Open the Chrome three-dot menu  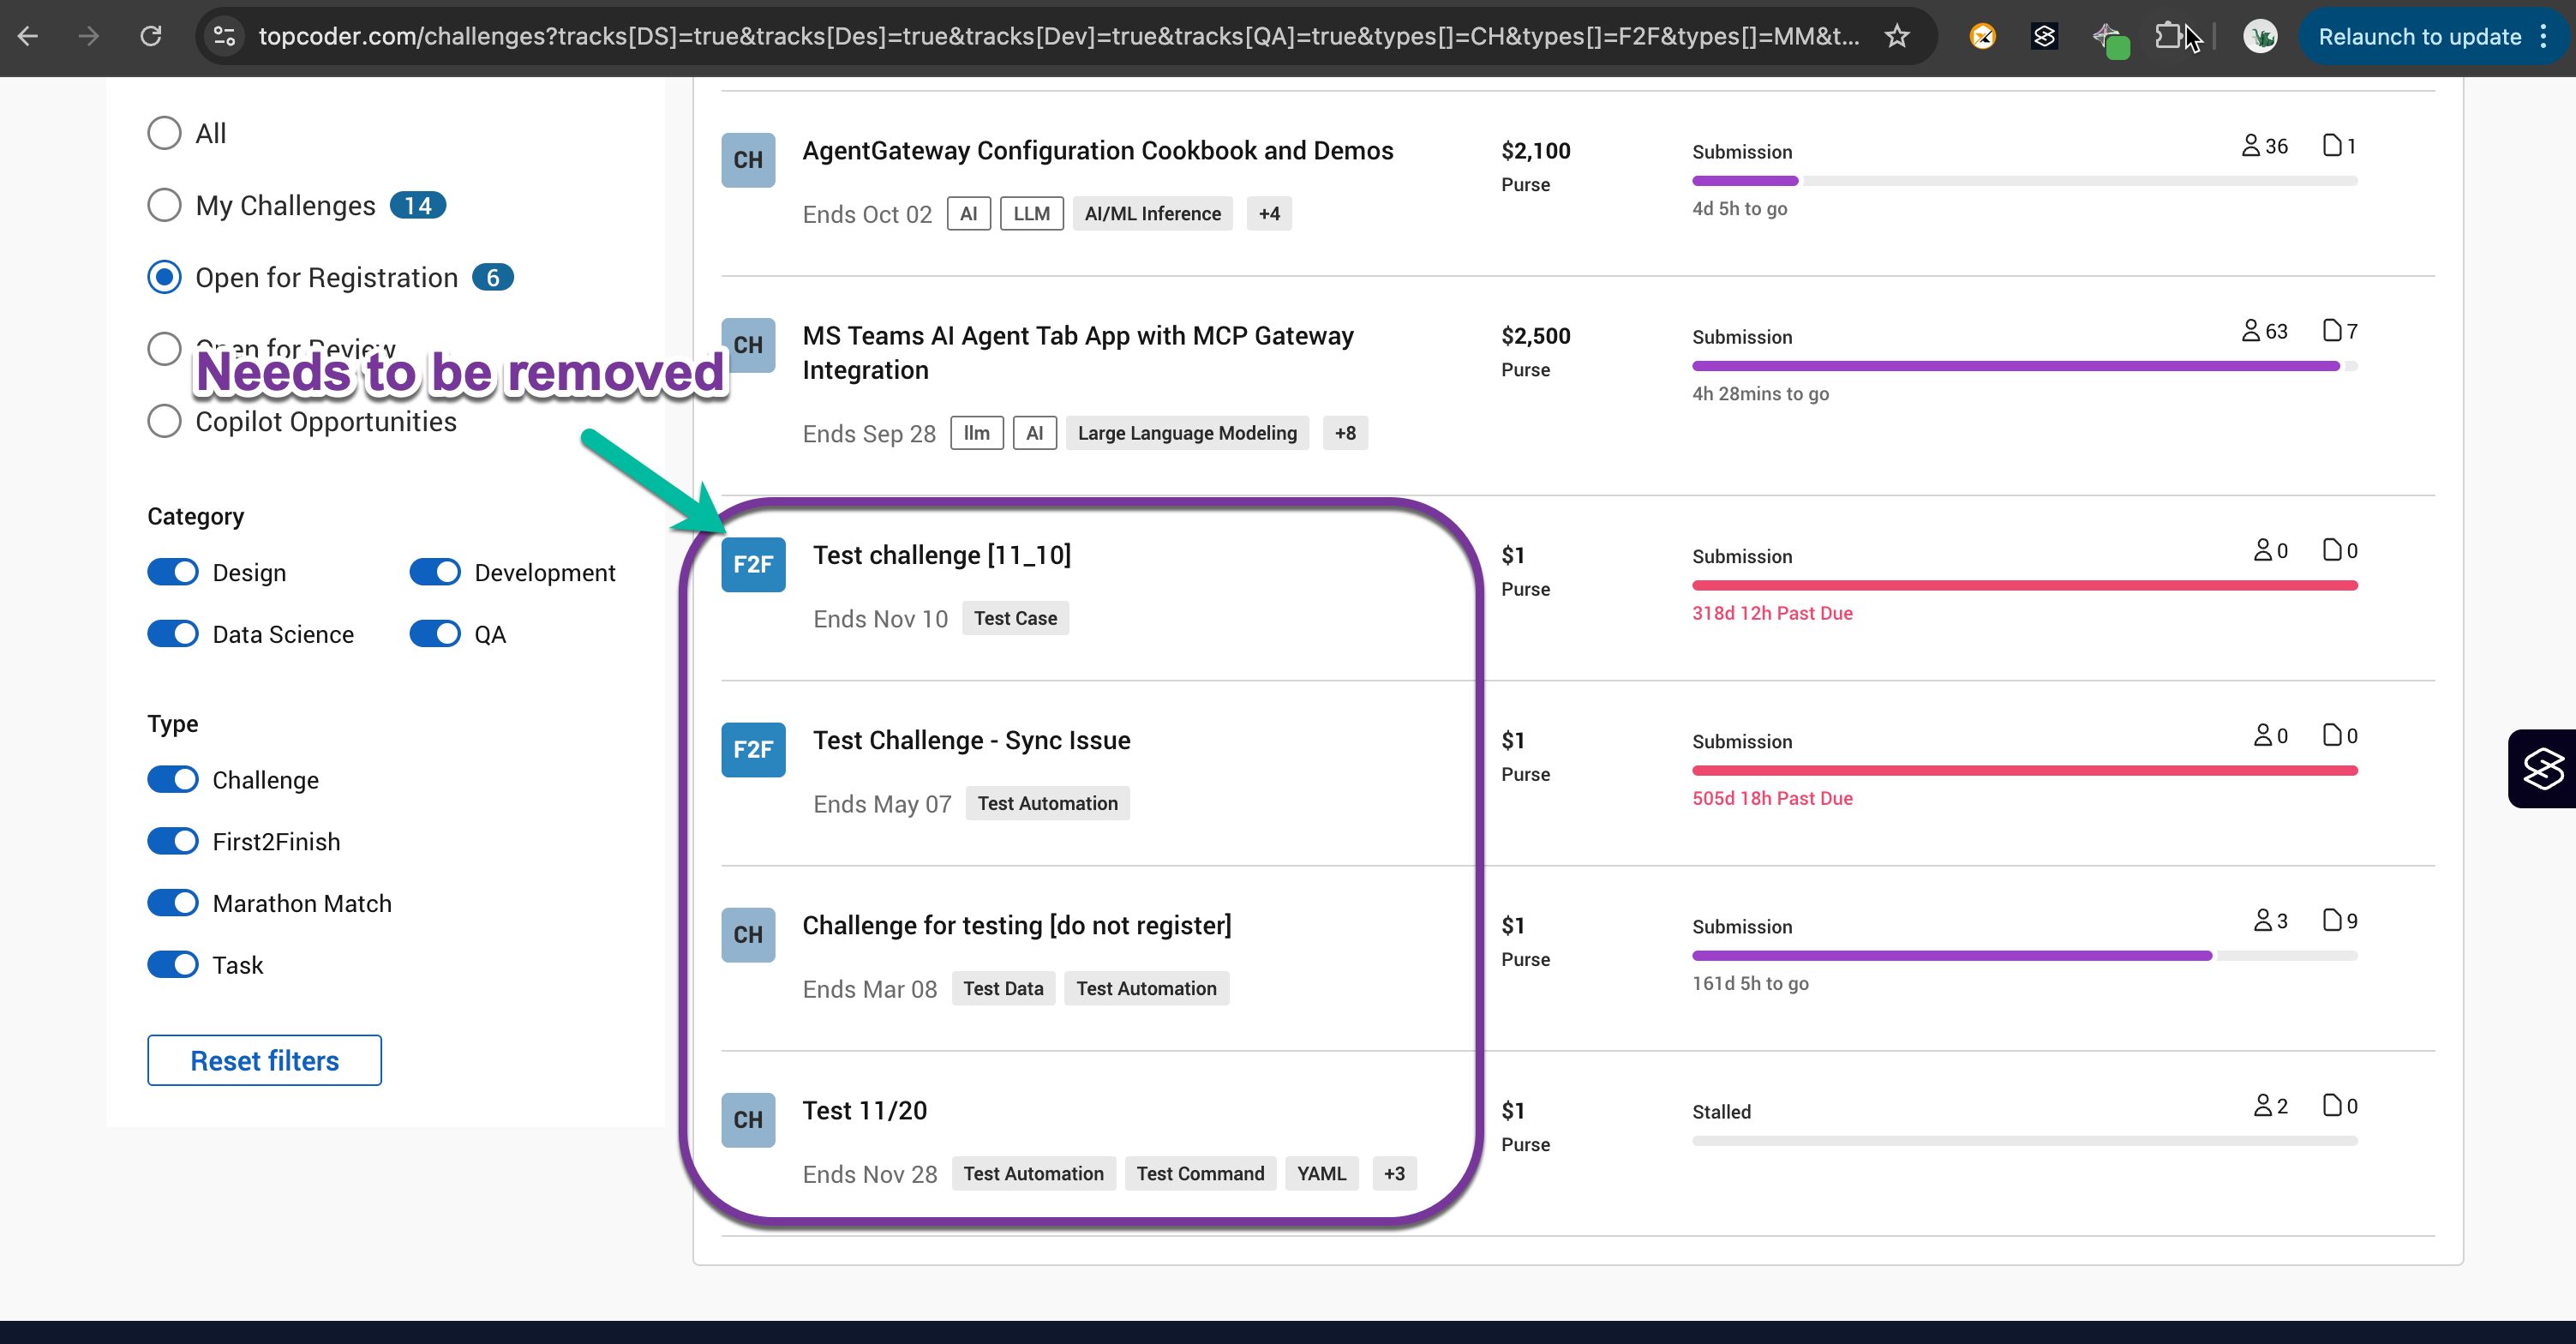click(2543, 37)
